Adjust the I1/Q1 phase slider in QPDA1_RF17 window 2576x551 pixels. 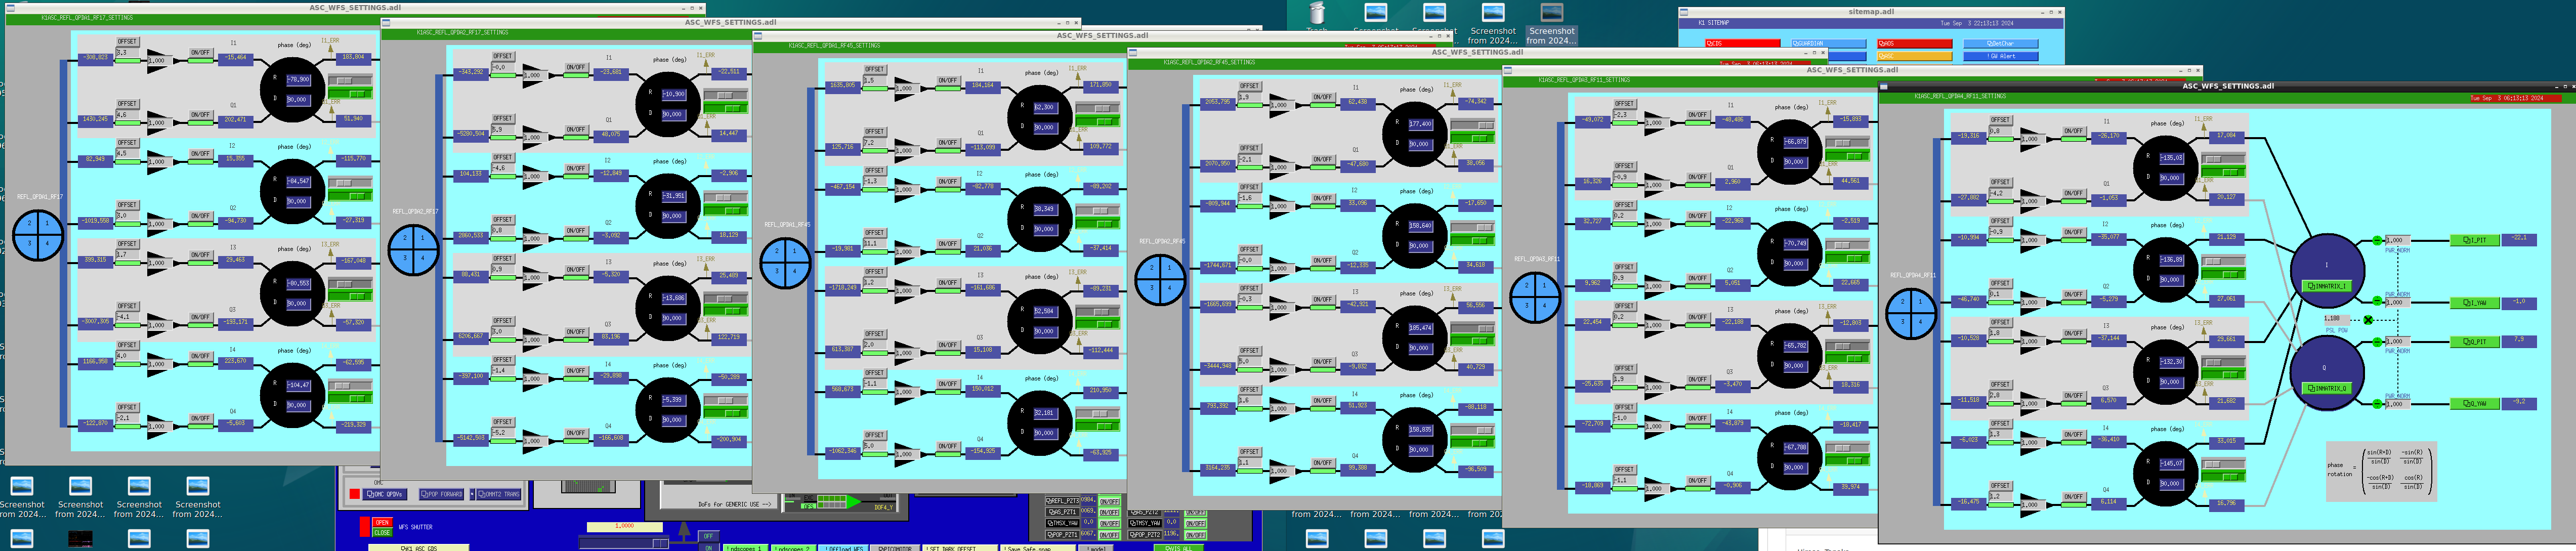(351, 81)
